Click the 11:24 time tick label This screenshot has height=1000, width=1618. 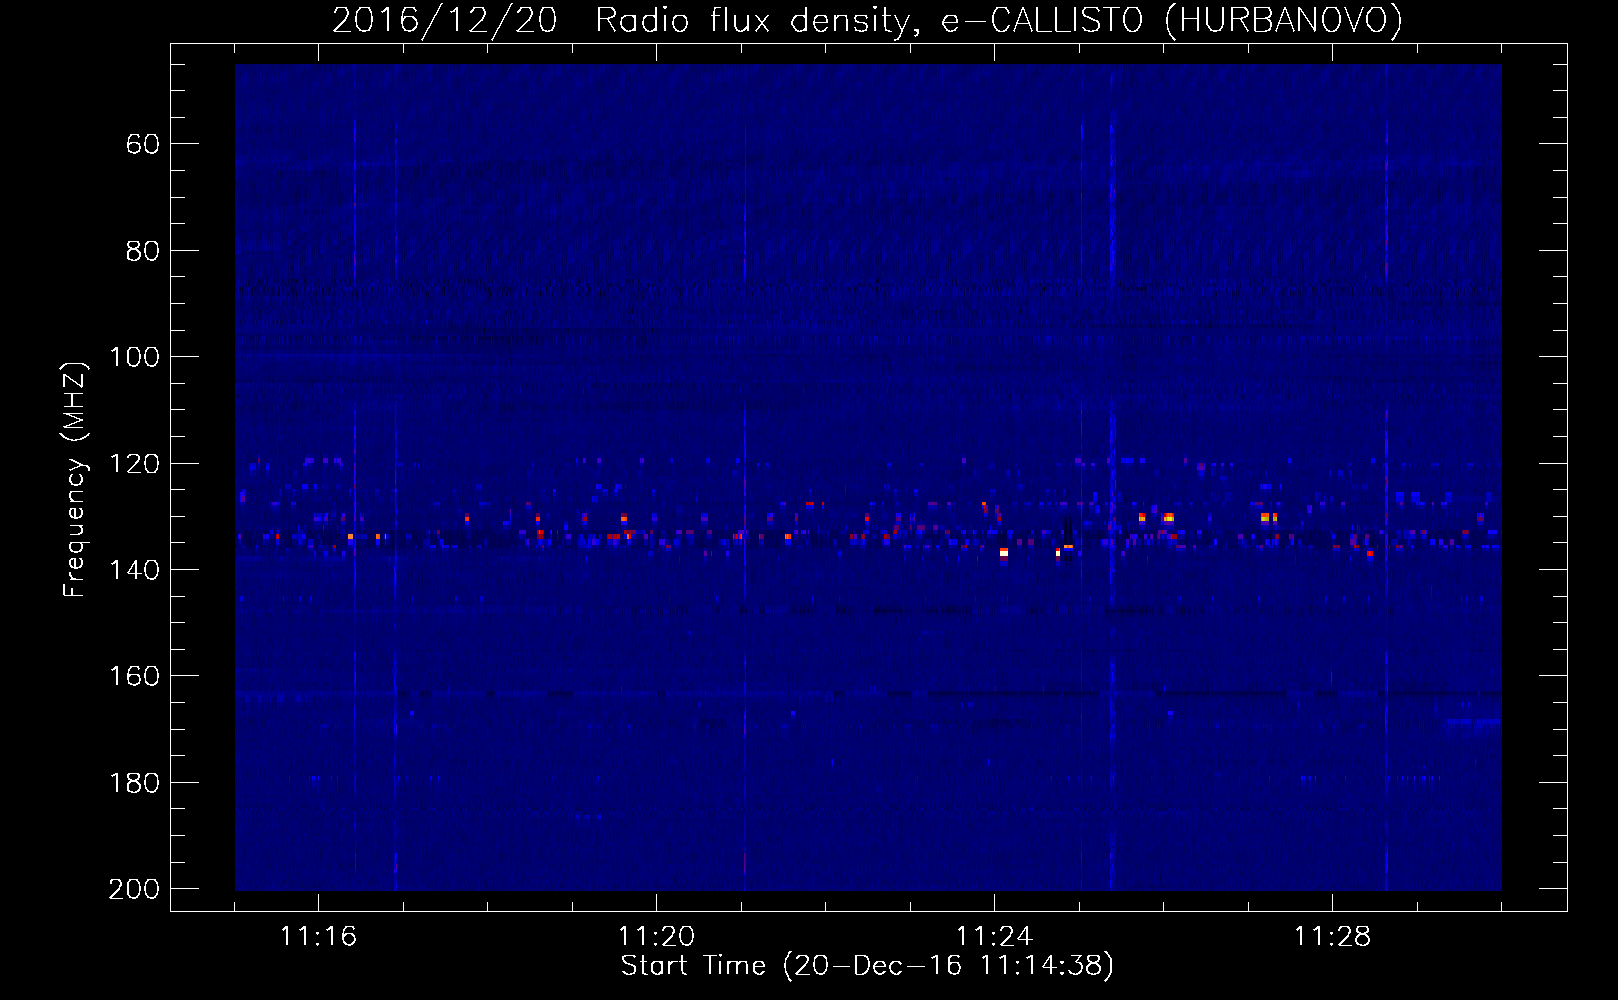click(x=994, y=936)
